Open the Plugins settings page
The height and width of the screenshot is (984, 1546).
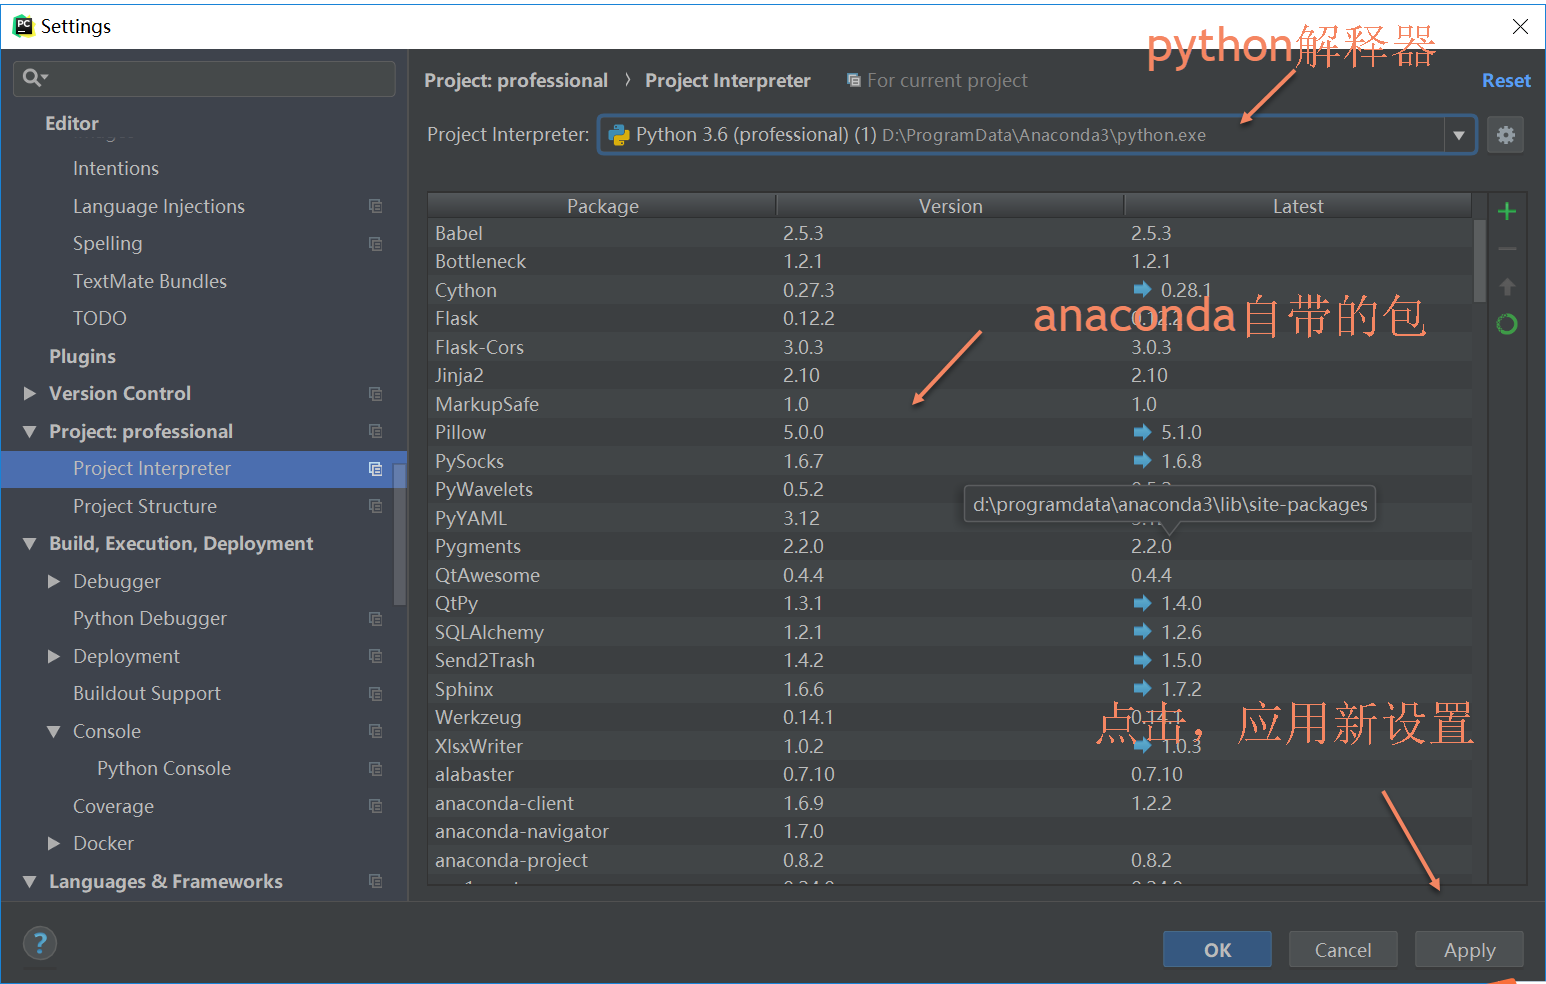point(82,356)
